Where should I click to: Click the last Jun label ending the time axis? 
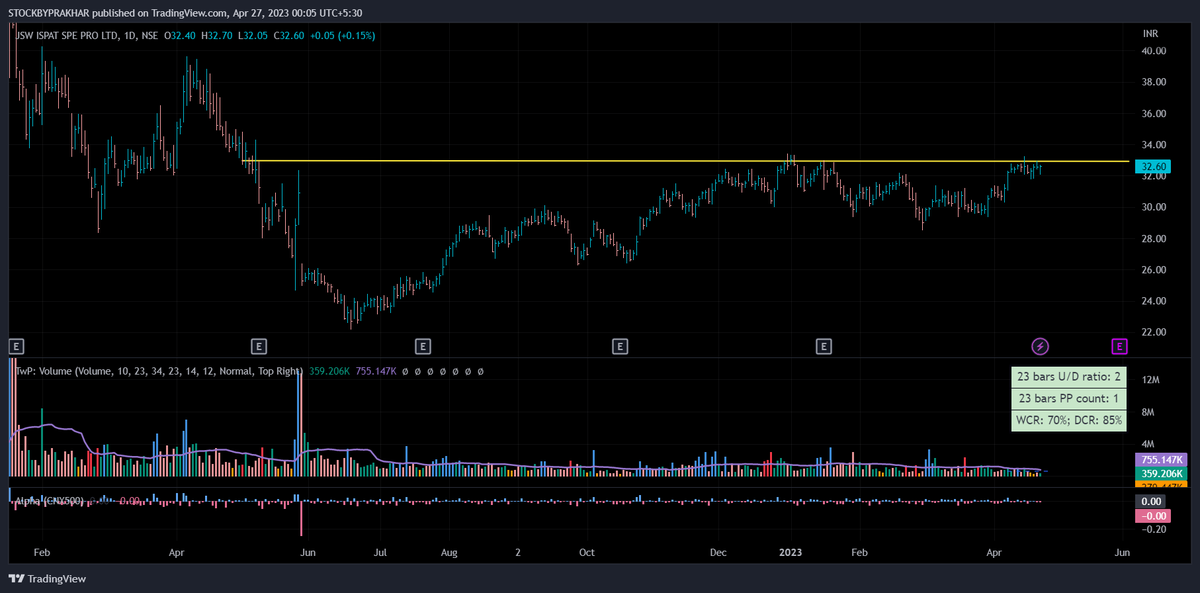click(x=1122, y=552)
